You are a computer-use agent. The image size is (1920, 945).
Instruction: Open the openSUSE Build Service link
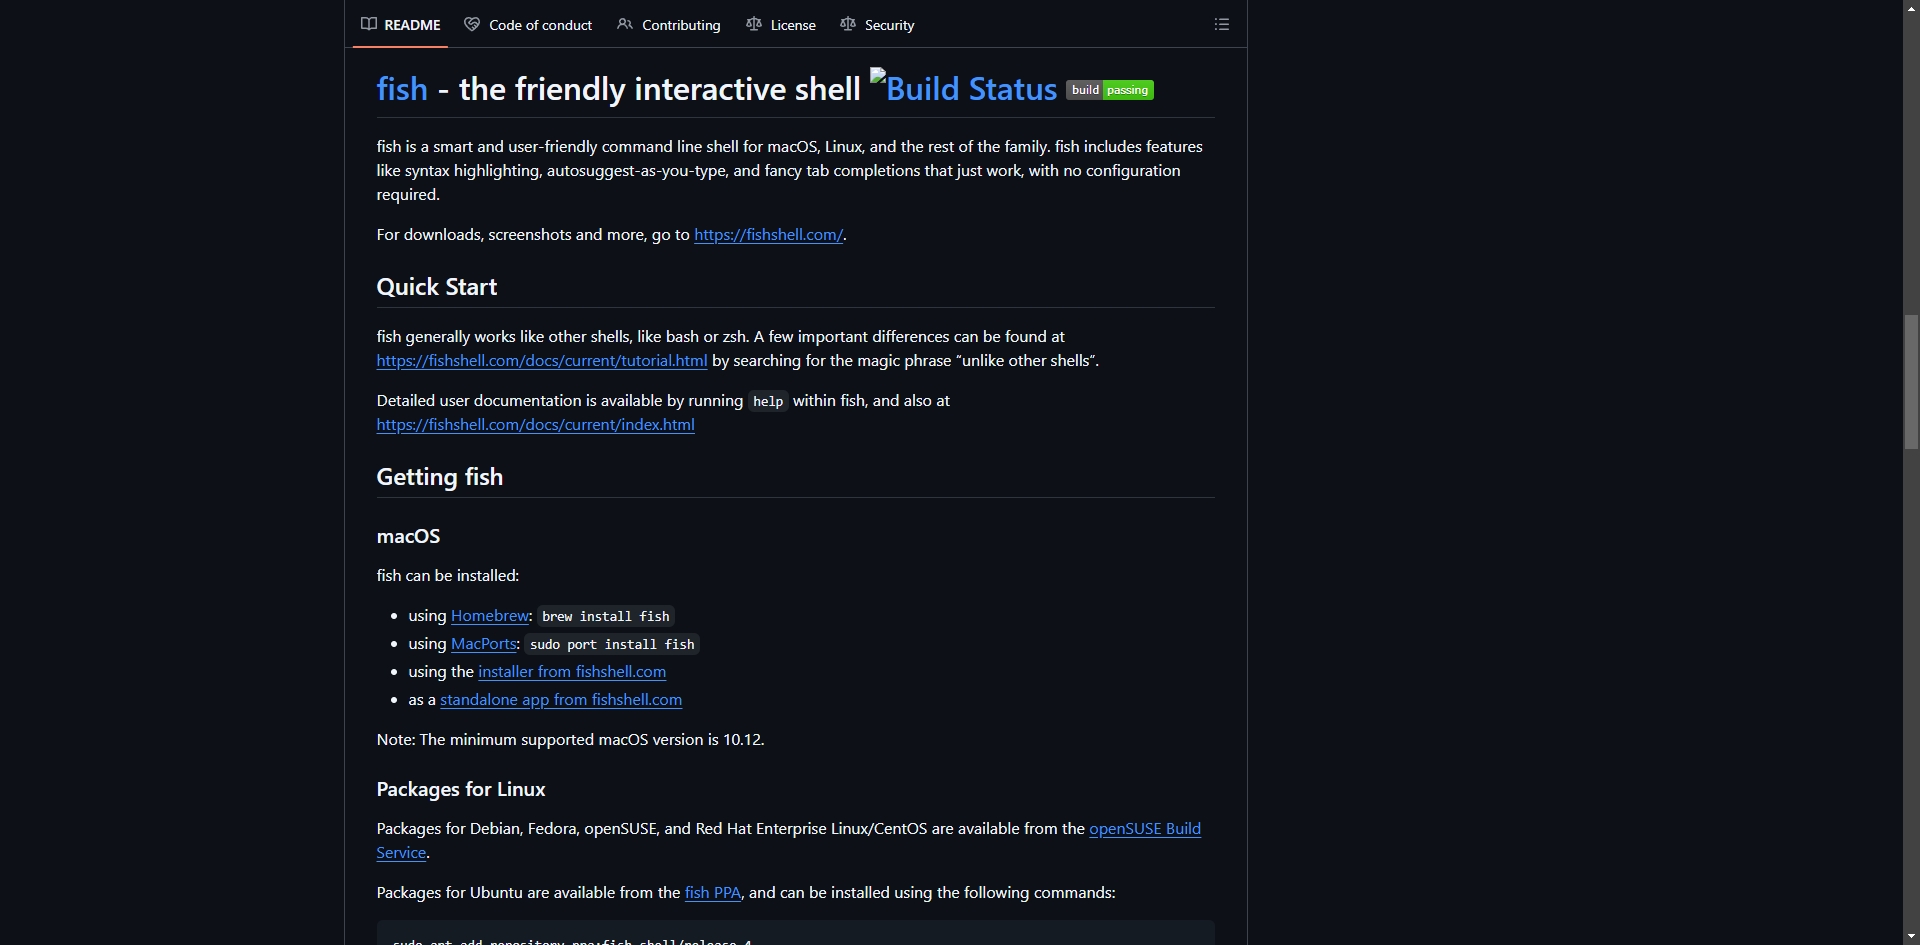(1145, 829)
